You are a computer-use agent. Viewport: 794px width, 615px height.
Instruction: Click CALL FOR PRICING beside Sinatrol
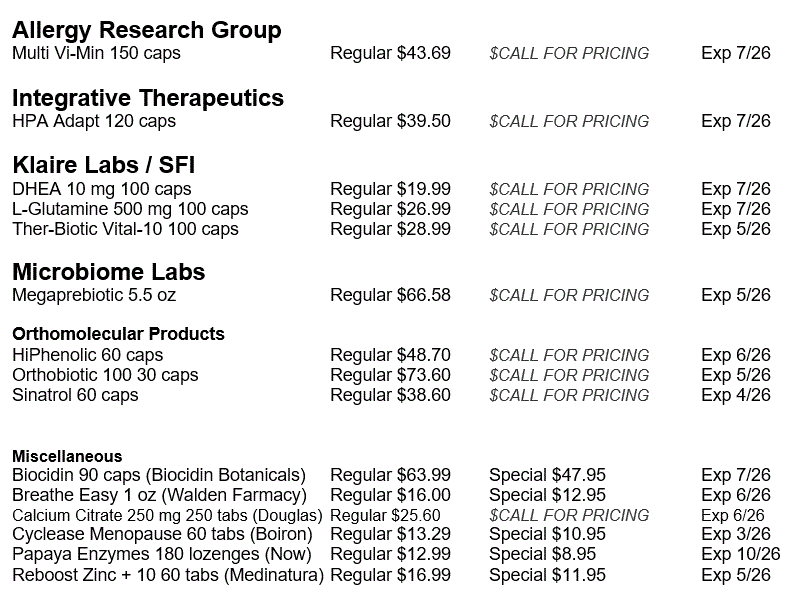tap(569, 395)
